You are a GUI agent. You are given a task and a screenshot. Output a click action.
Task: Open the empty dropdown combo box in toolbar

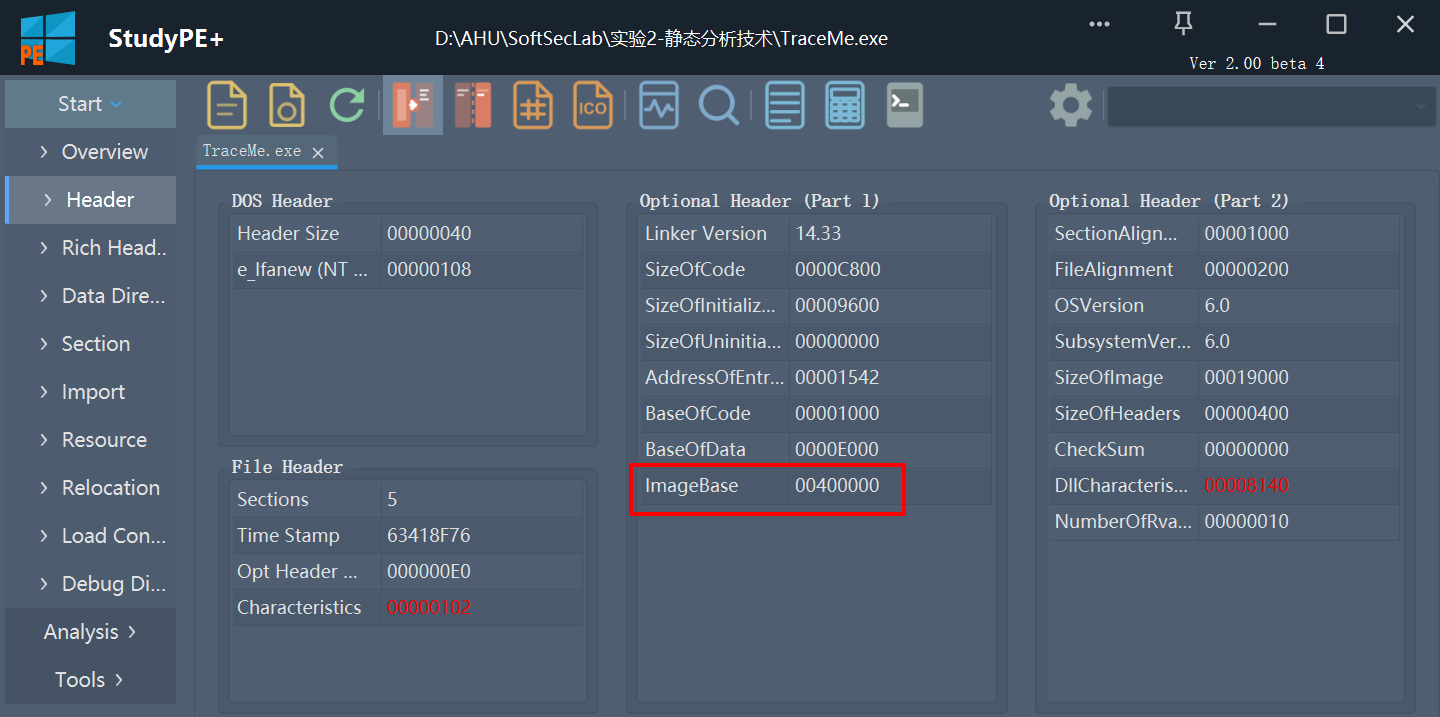coord(1272,106)
